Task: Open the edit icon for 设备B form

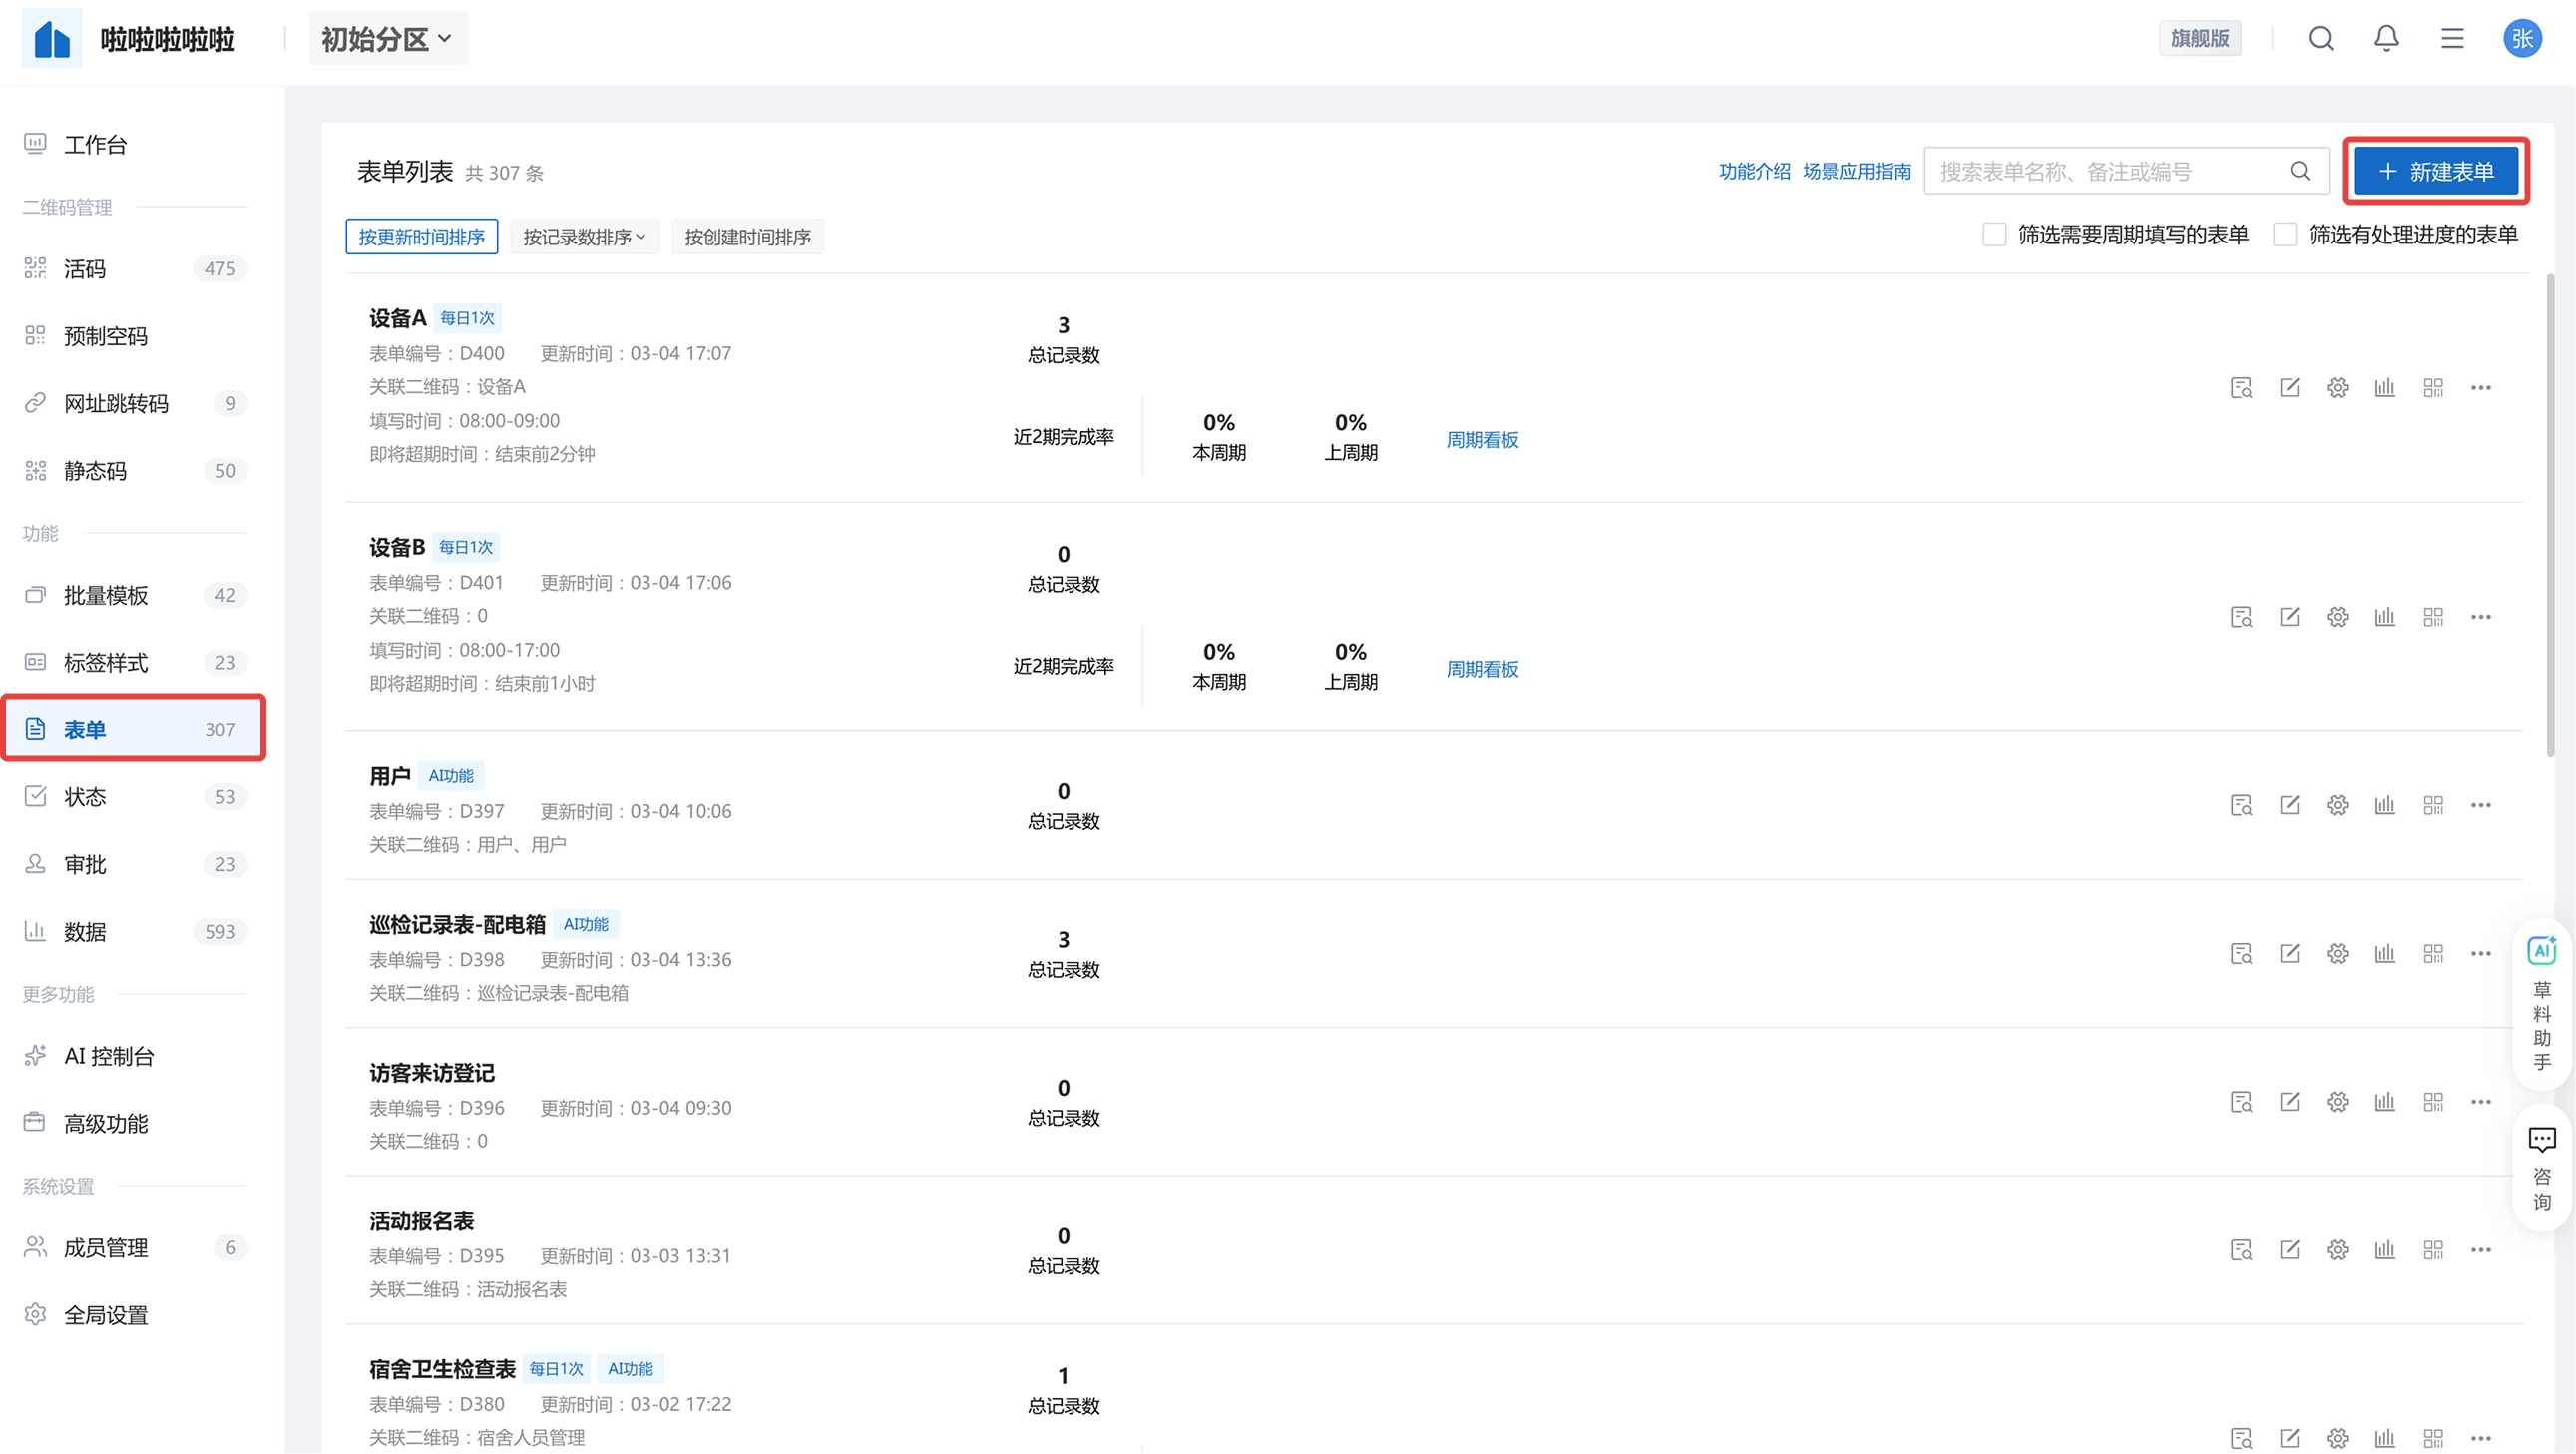Action: click(2288, 617)
